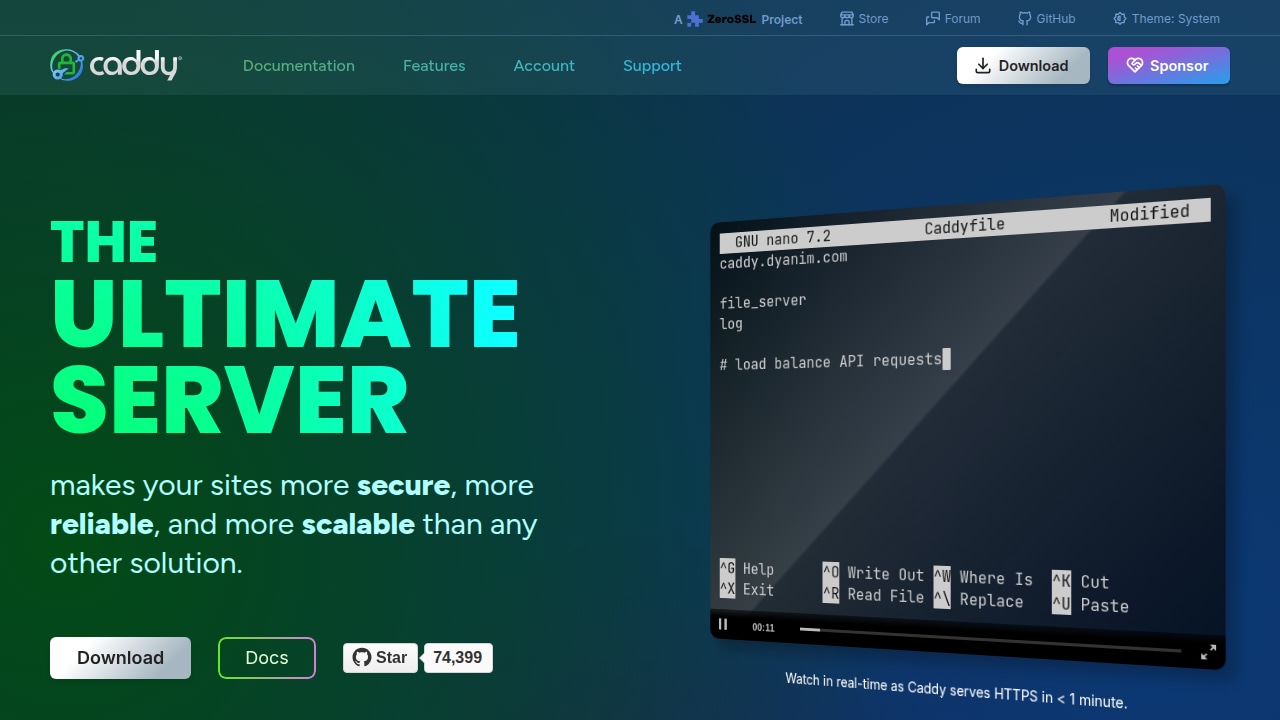Click Download button in the navigation bar

(x=1023, y=66)
